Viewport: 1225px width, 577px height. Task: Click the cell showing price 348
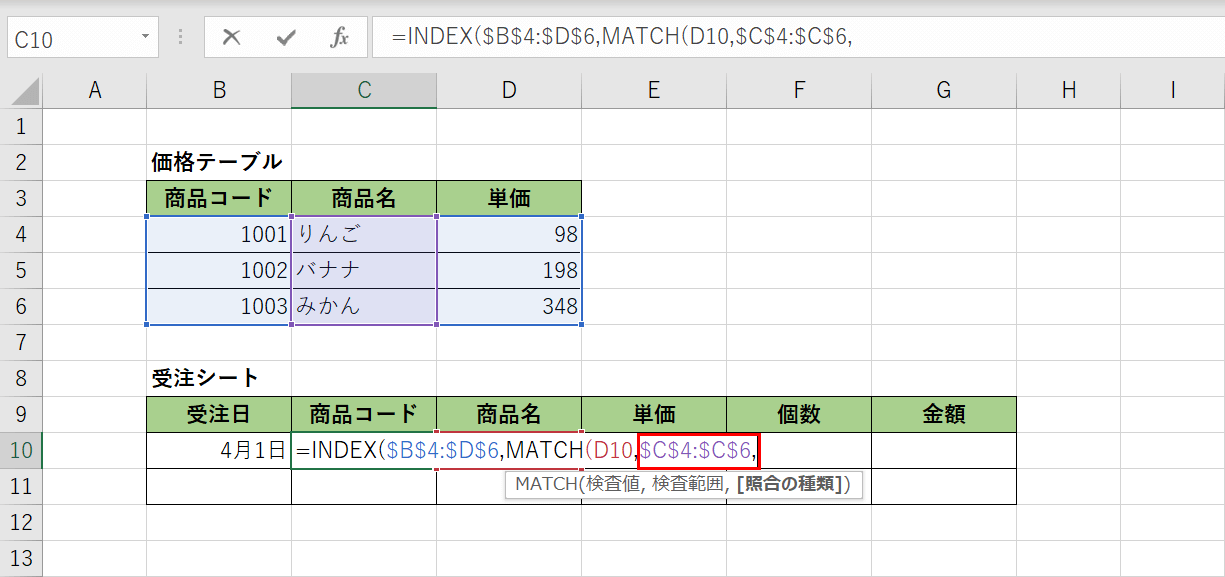[508, 305]
